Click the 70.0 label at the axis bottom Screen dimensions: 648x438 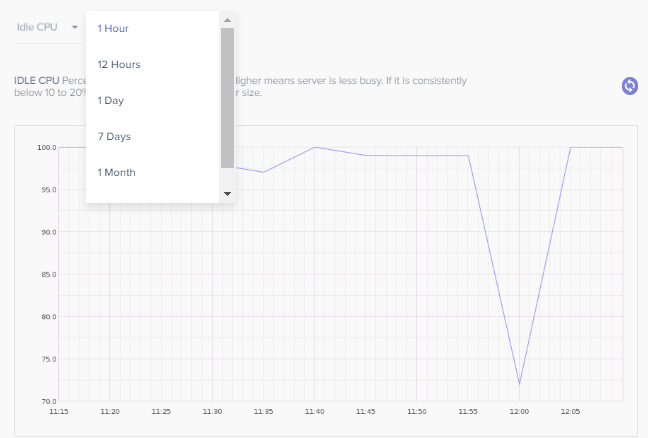coord(49,401)
